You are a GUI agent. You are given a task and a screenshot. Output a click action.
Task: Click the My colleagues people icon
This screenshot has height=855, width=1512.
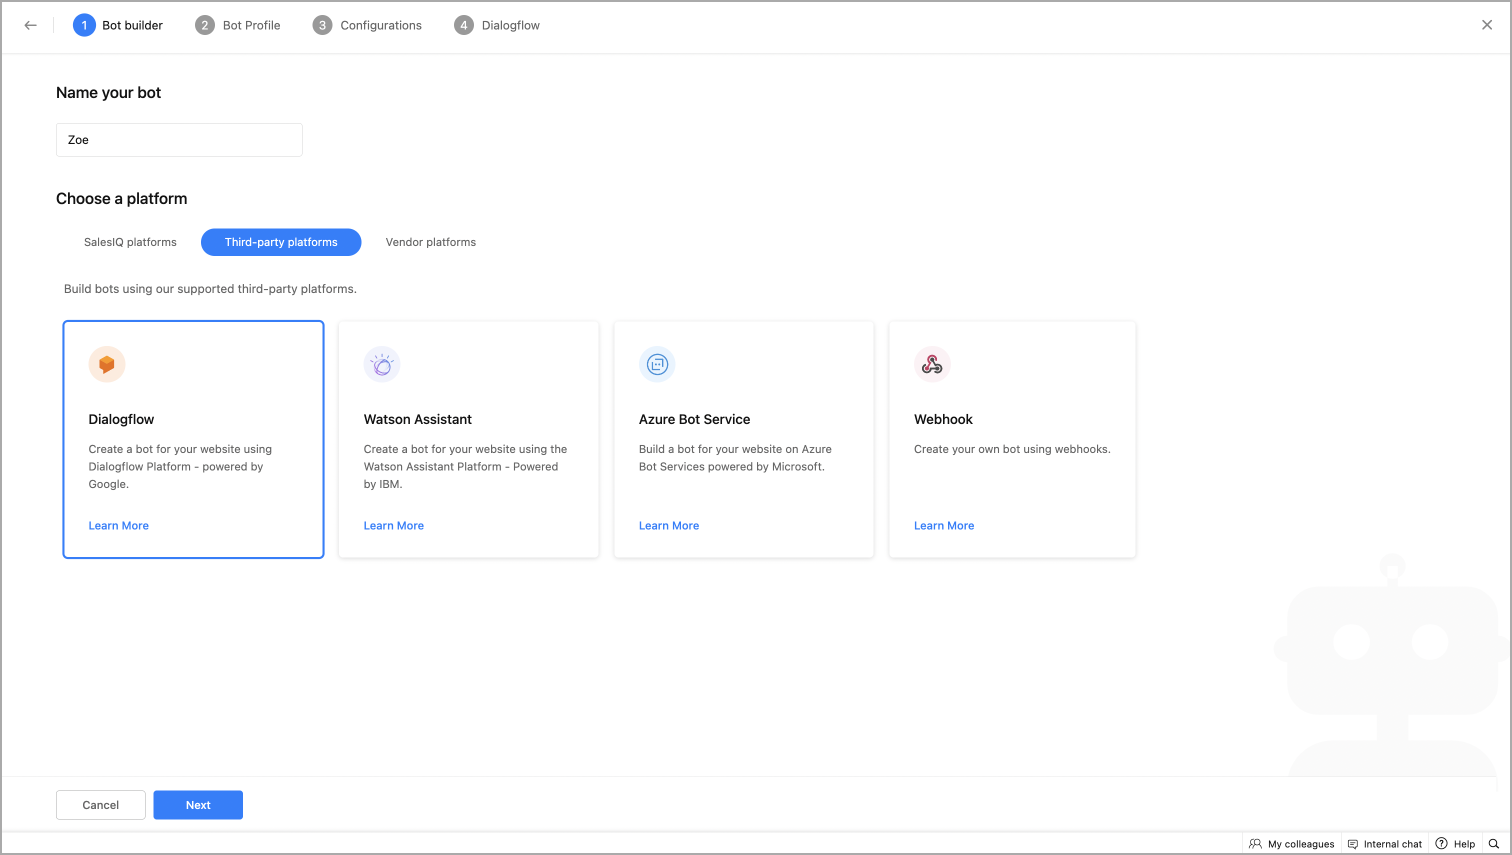click(x=1255, y=844)
